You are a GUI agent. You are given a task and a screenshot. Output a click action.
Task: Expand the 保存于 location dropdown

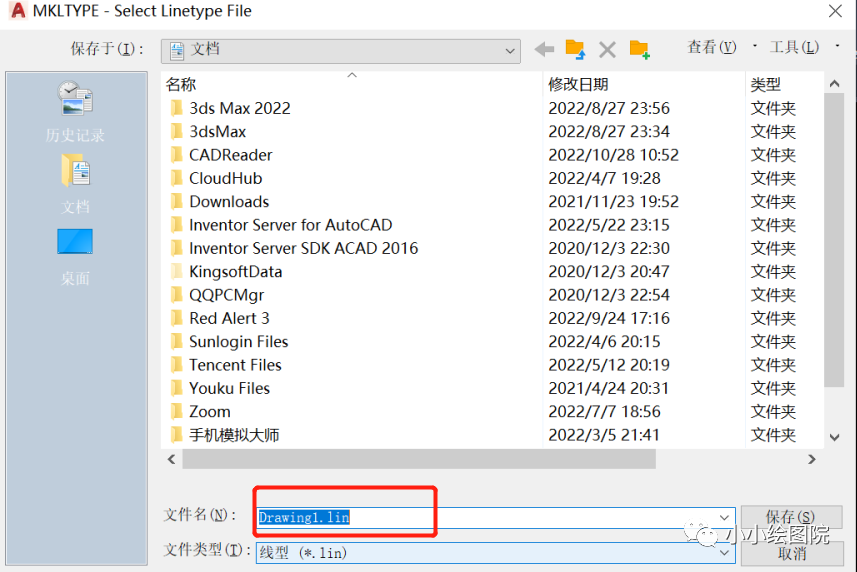coord(509,51)
